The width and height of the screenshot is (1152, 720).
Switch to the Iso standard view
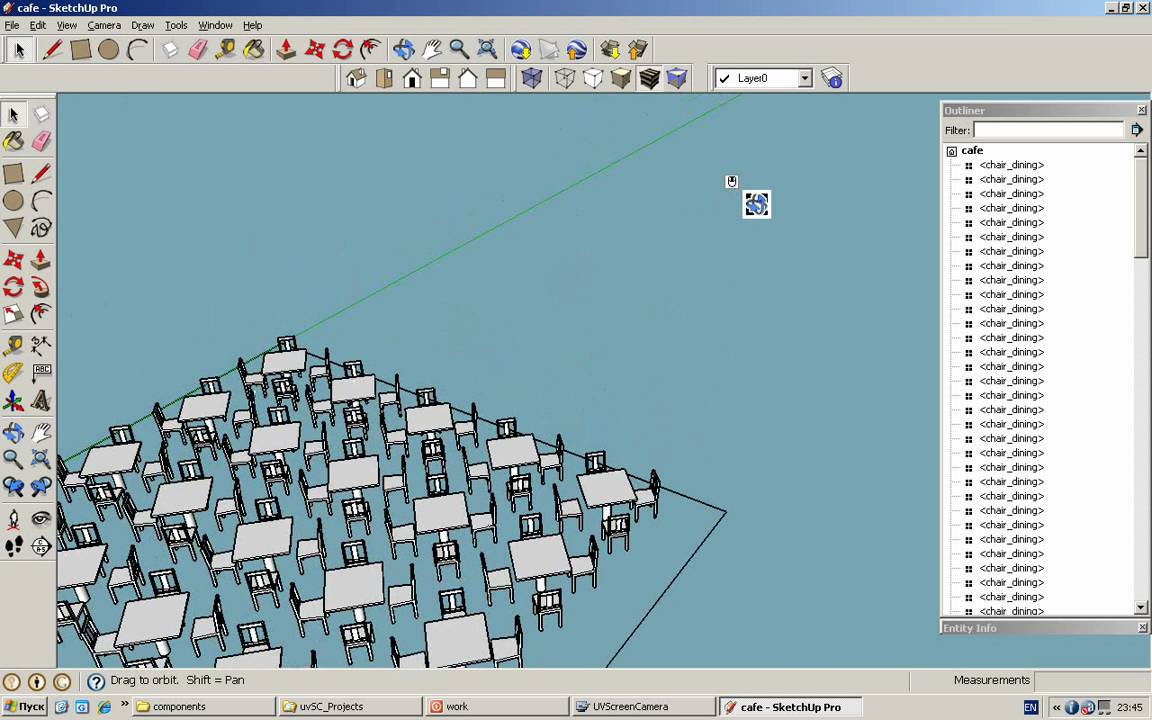point(356,78)
